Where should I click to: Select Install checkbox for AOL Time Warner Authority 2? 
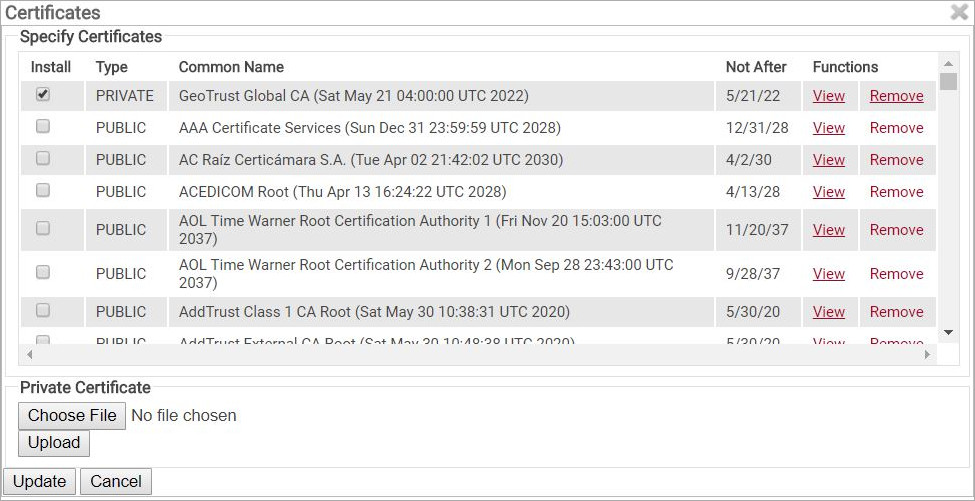[43, 272]
